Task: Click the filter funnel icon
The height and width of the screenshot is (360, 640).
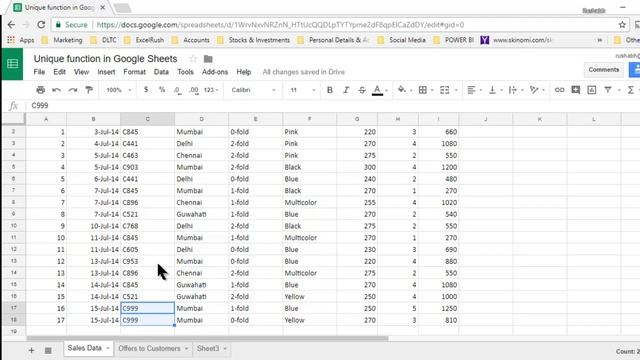Action: [608, 90]
